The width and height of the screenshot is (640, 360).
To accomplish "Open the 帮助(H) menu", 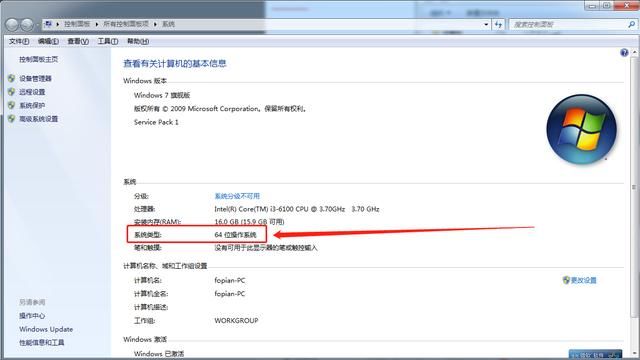I will coord(138,41).
